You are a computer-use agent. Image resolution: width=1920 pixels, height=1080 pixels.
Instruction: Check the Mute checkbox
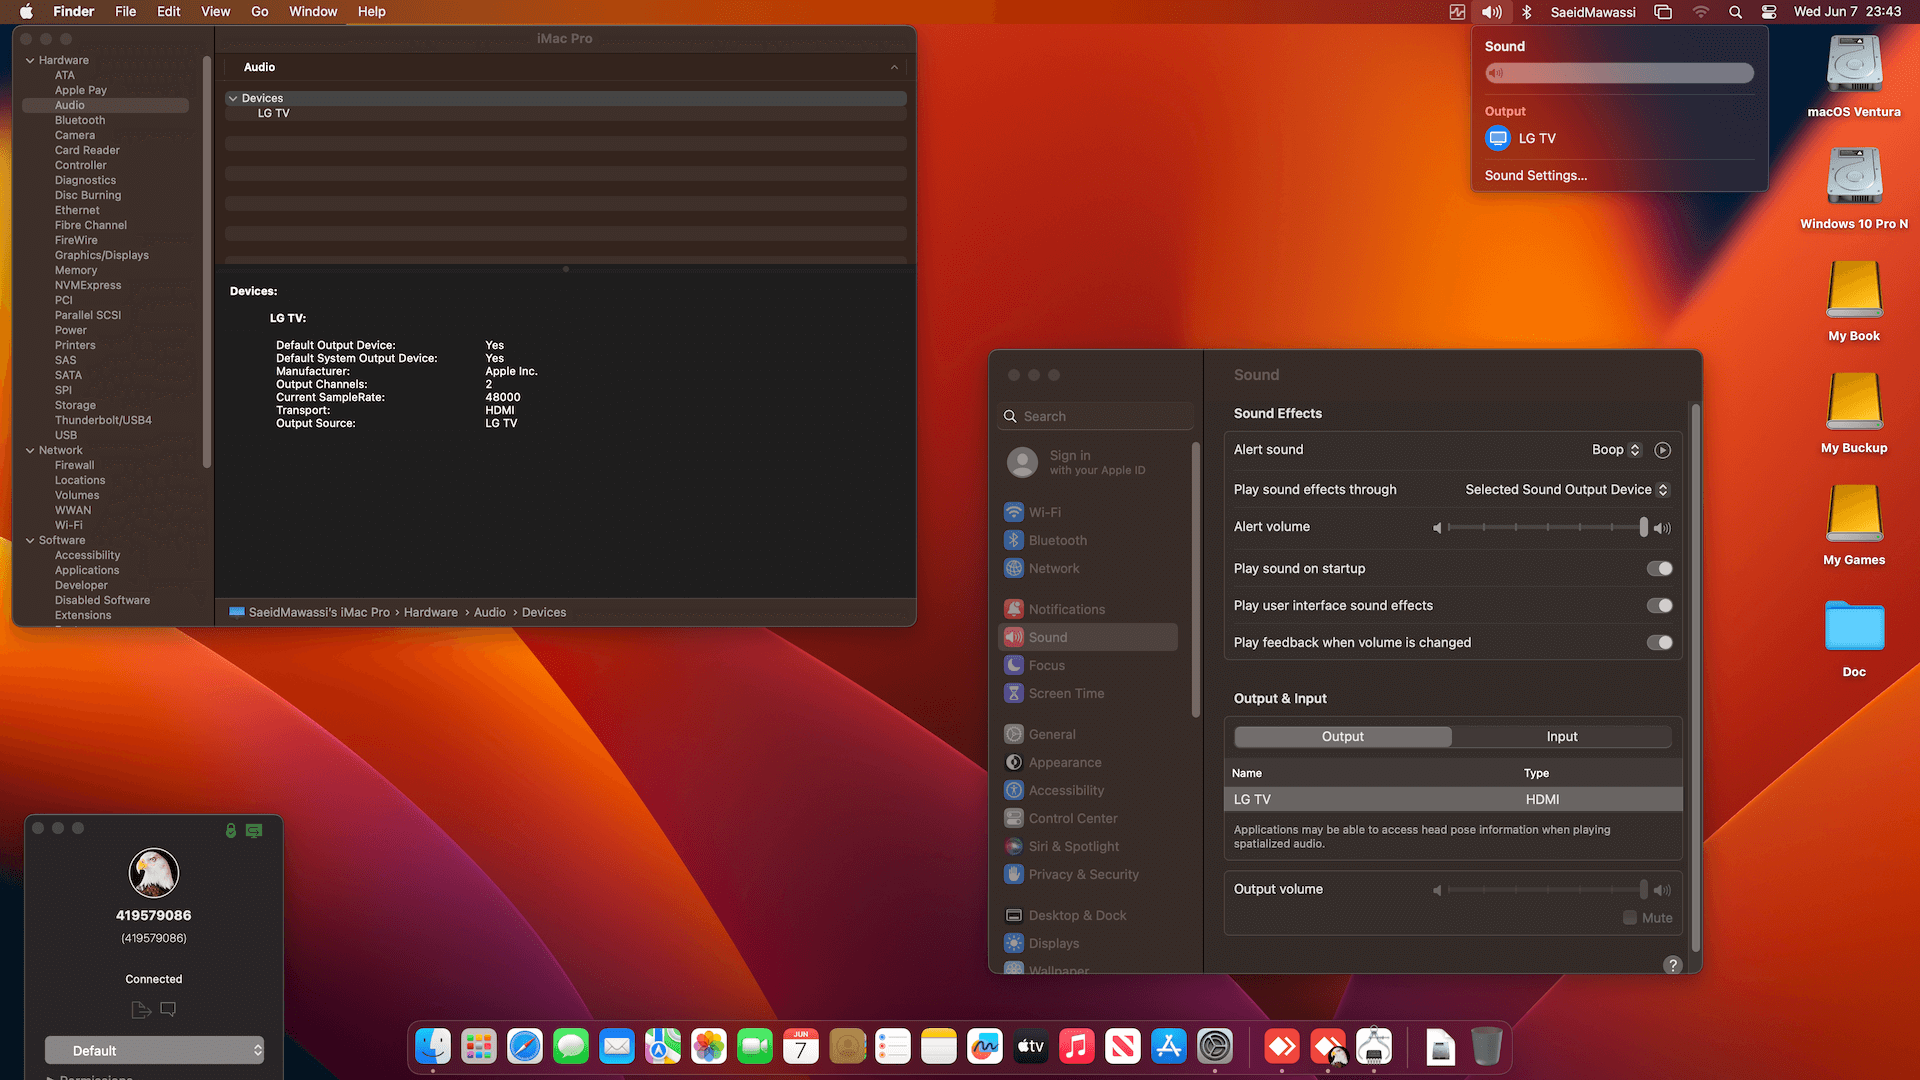[1630, 918]
